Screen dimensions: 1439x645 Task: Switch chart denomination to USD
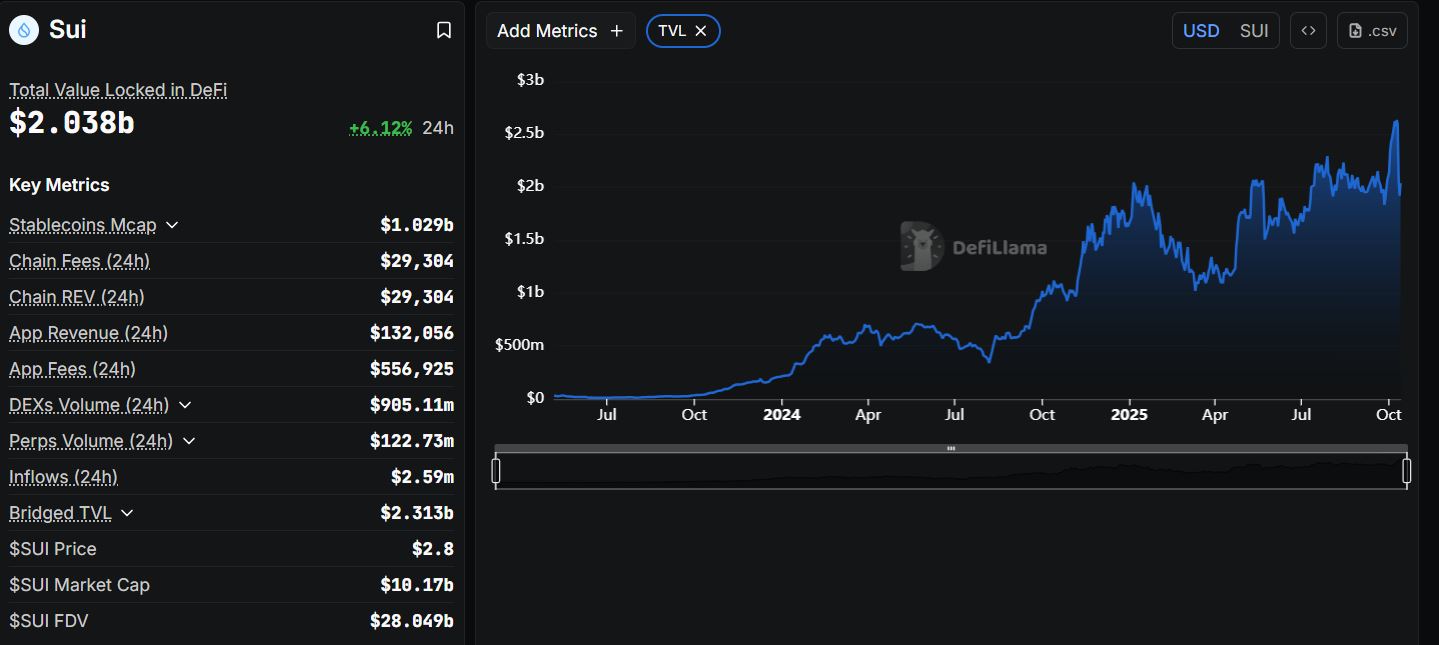click(x=1201, y=31)
